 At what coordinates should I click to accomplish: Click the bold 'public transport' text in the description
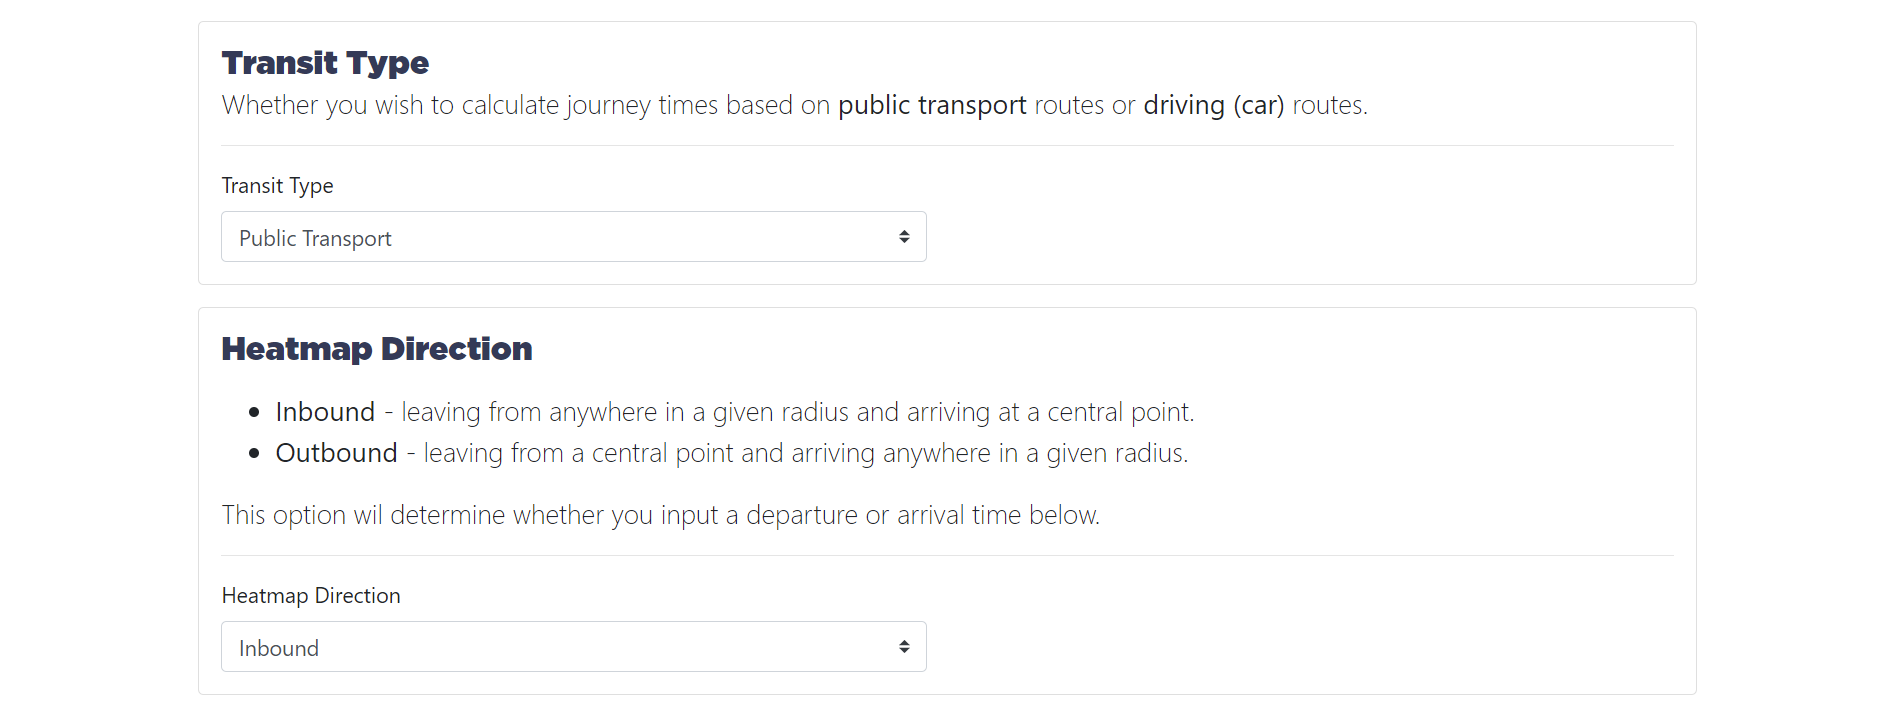tap(932, 105)
